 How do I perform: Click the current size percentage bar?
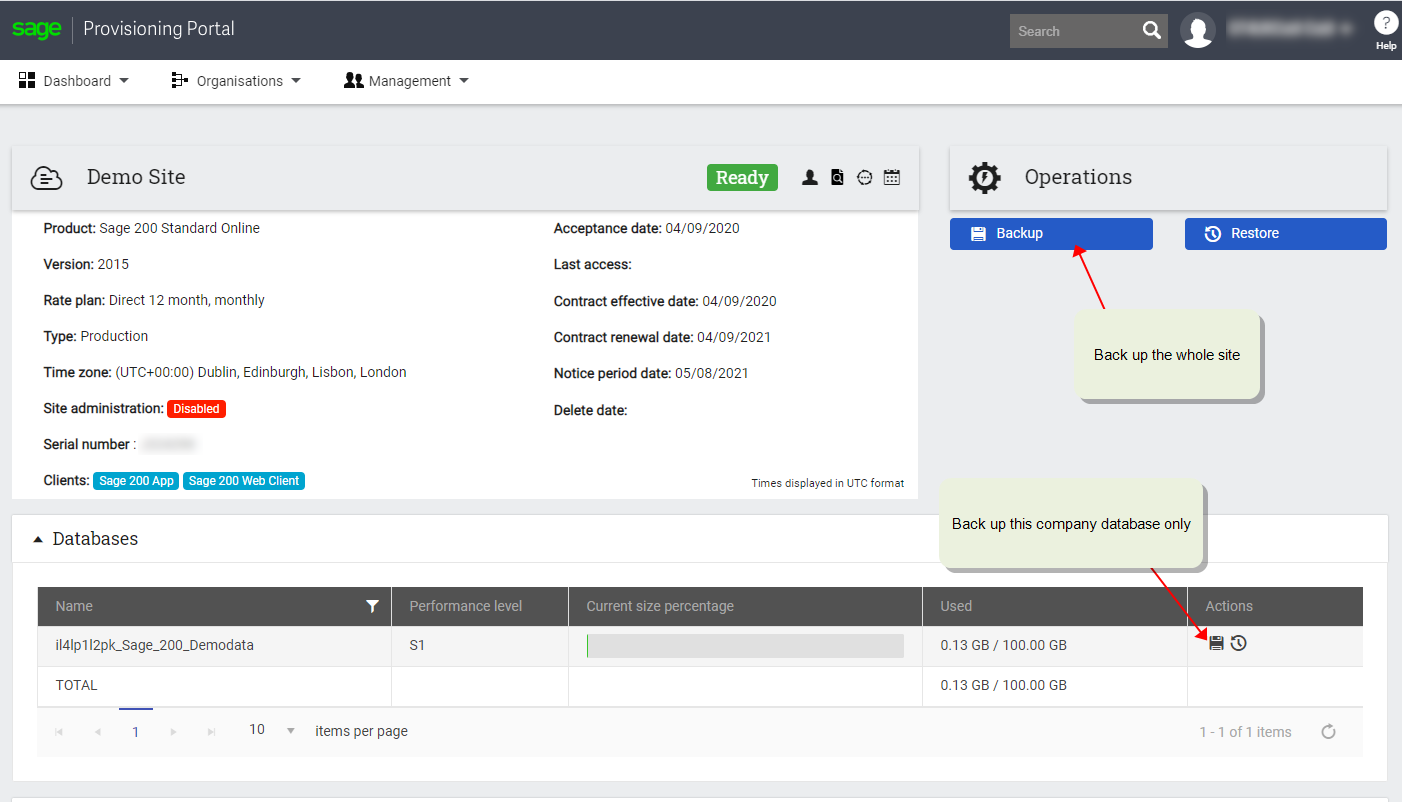coord(745,646)
